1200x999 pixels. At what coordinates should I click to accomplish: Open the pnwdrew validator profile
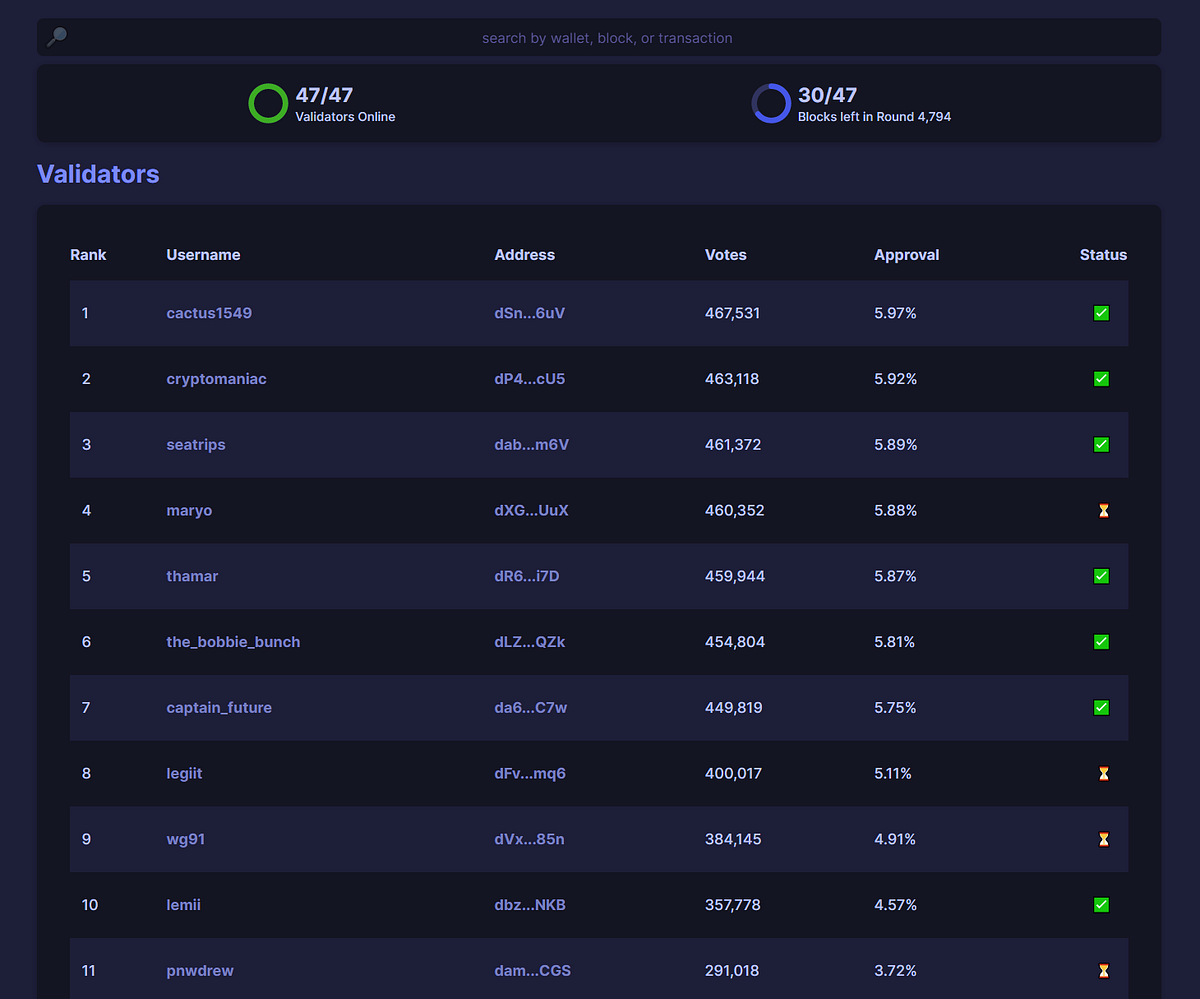(x=200, y=971)
